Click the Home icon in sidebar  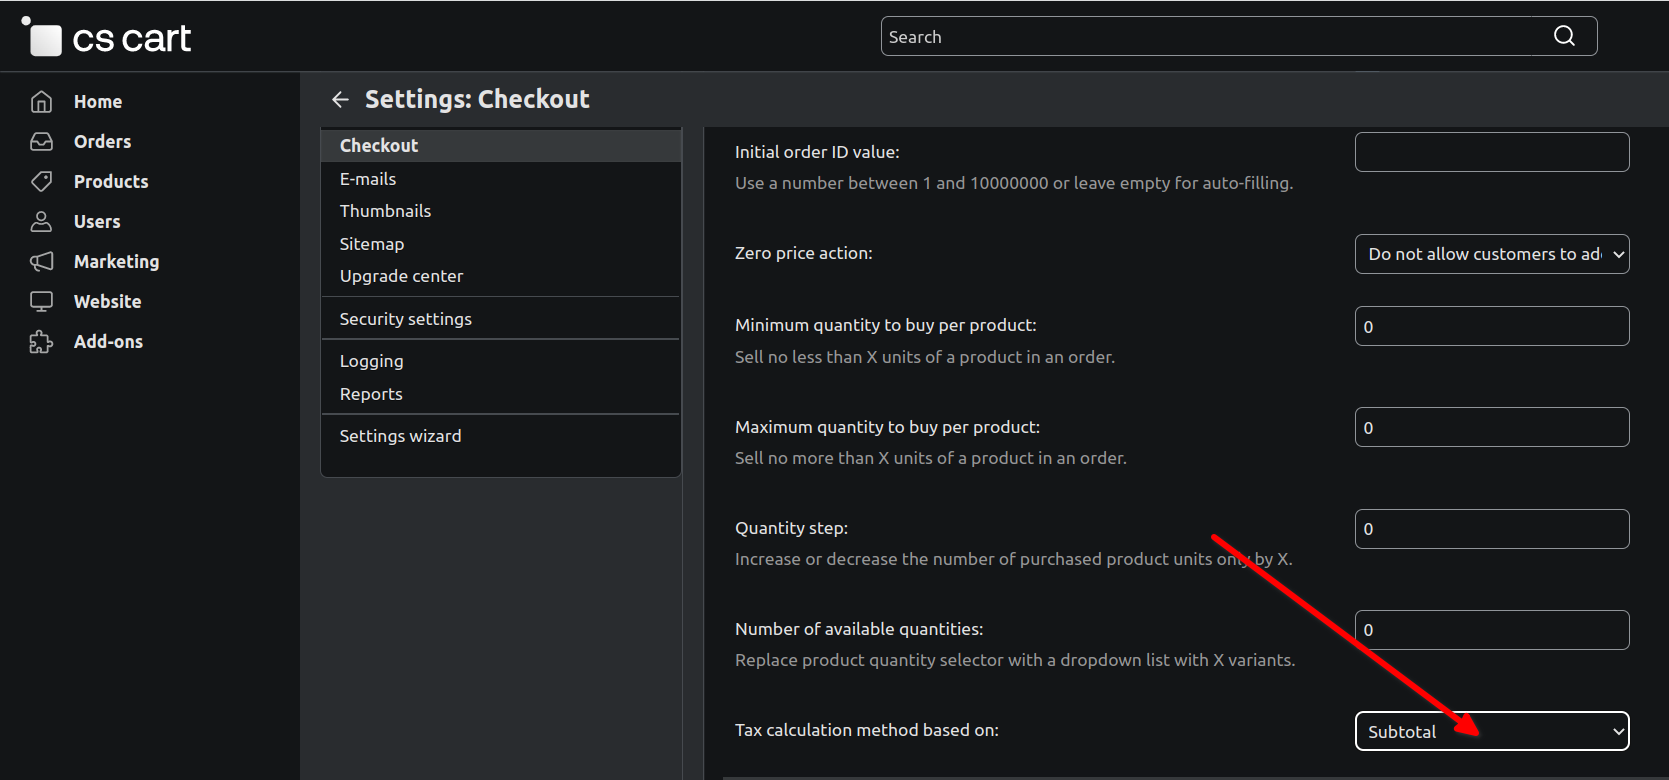coord(41,102)
